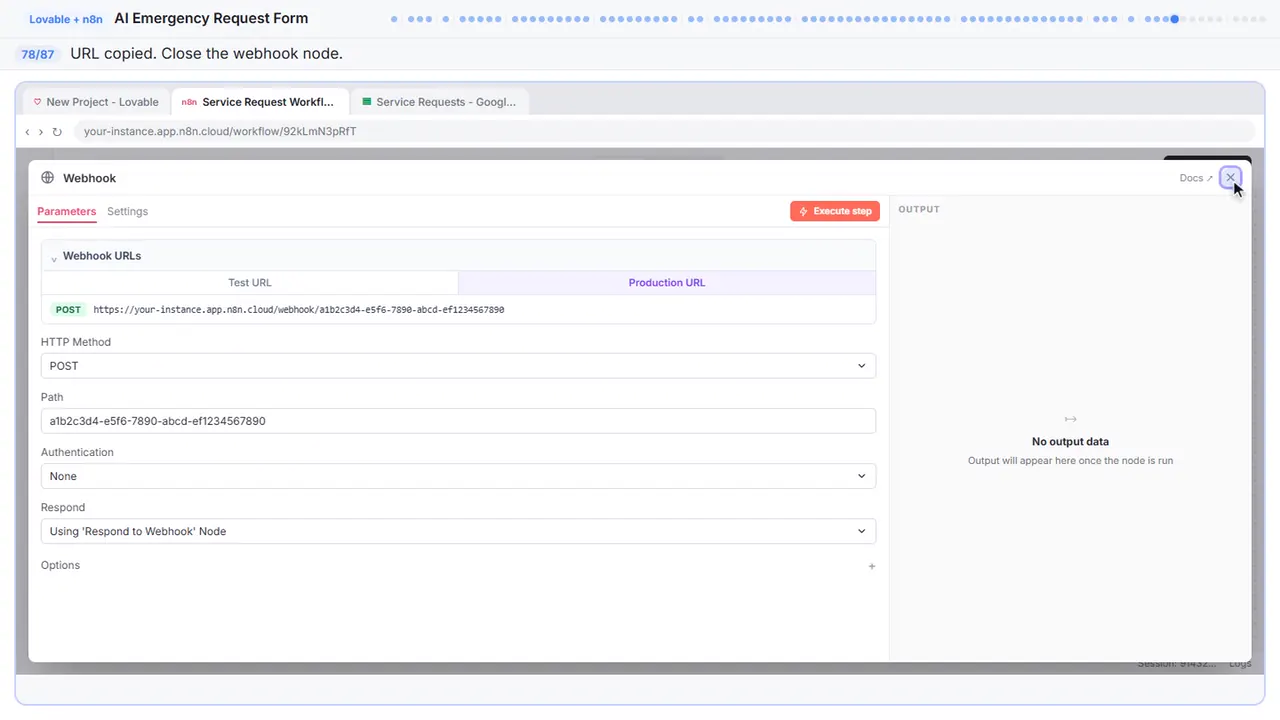Click the Execute step button
The height and width of the screenshot is (720, 1280).
[x=835, y=211]
